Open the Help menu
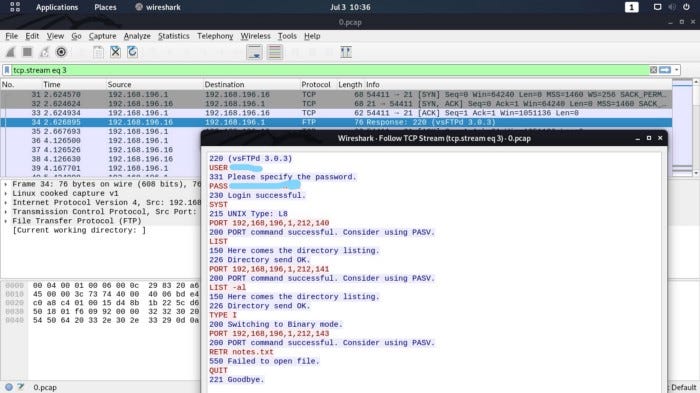 coord(312,36)
